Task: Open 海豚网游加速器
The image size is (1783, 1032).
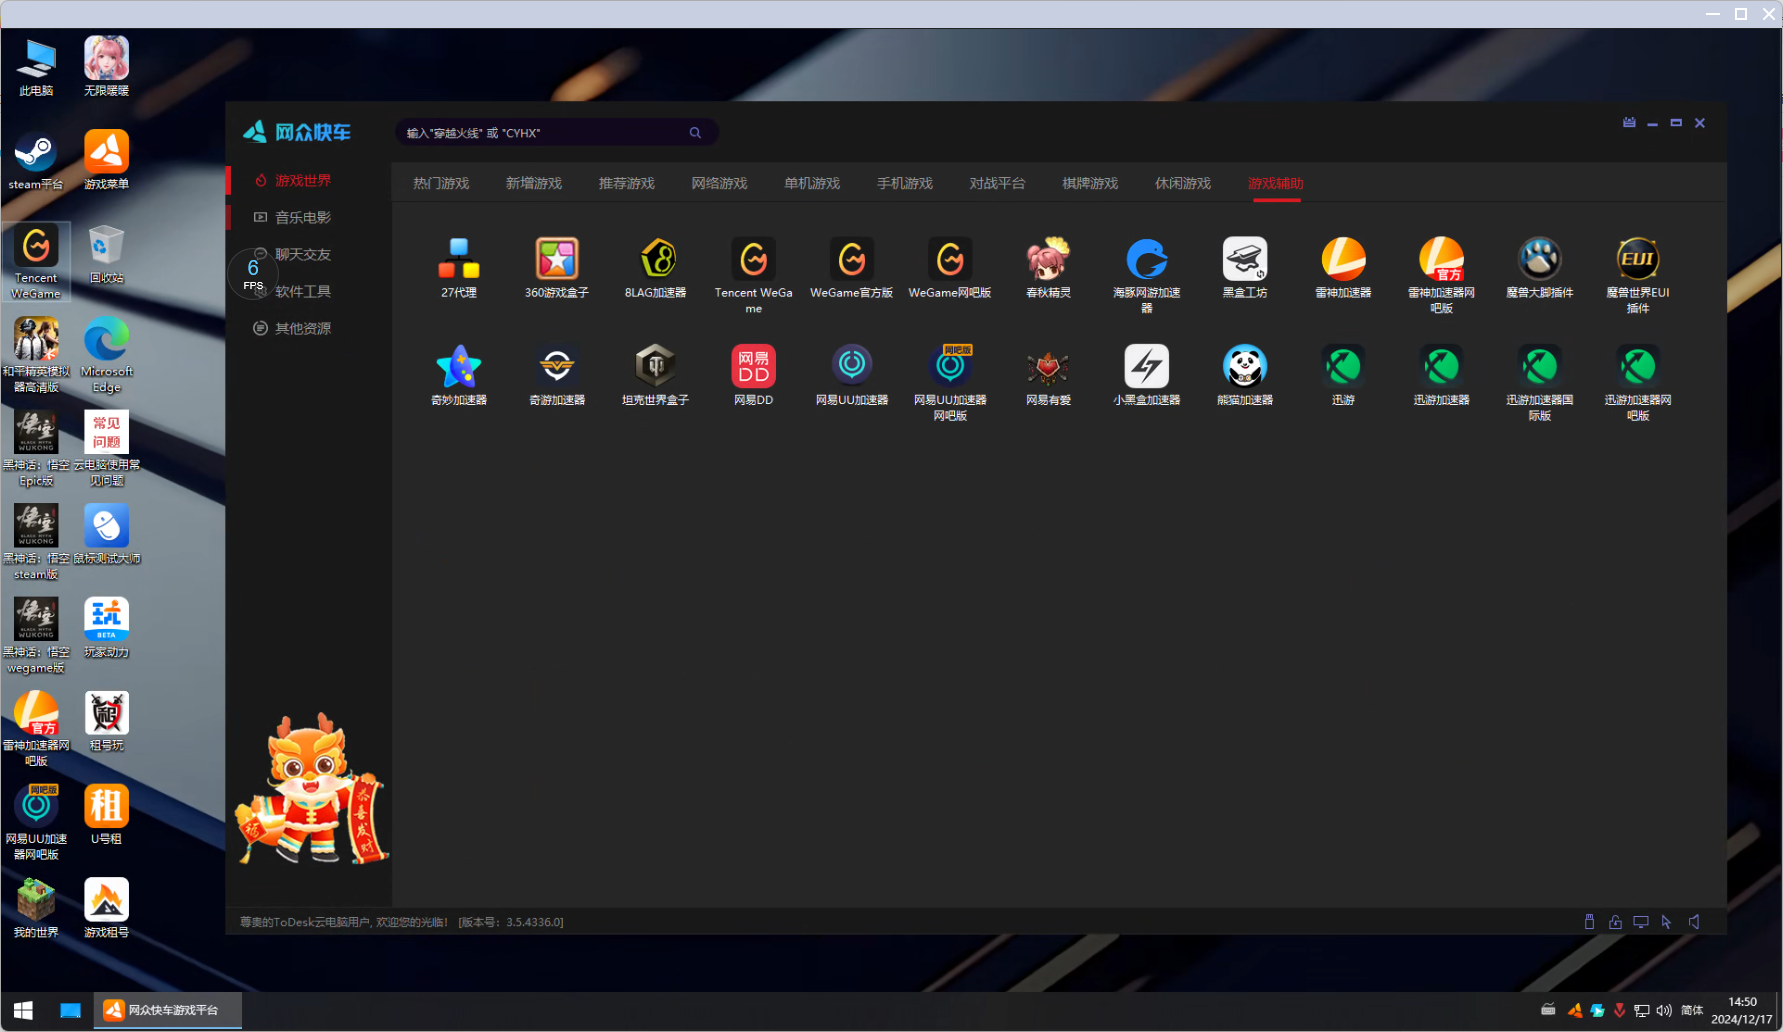Action: point(1146,275)
